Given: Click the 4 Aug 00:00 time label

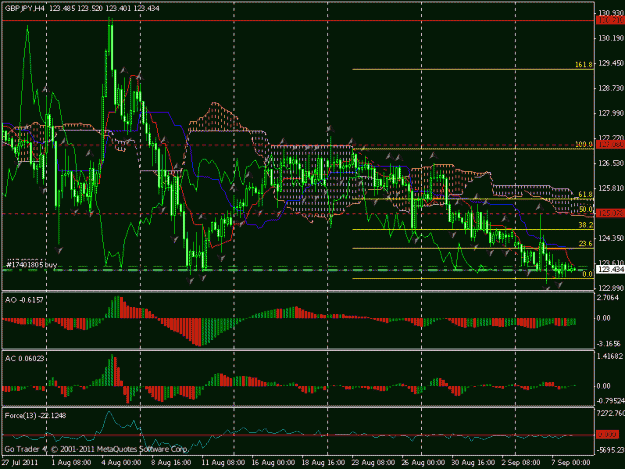Looking at the screenshot, I should [x=121, y=462].
